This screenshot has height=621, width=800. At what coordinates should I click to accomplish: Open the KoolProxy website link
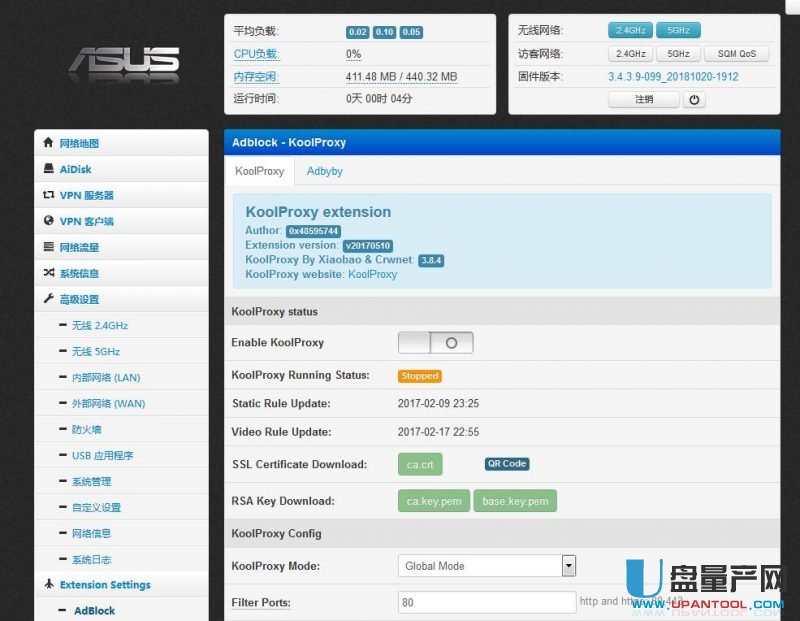click(x=372, y=274)
